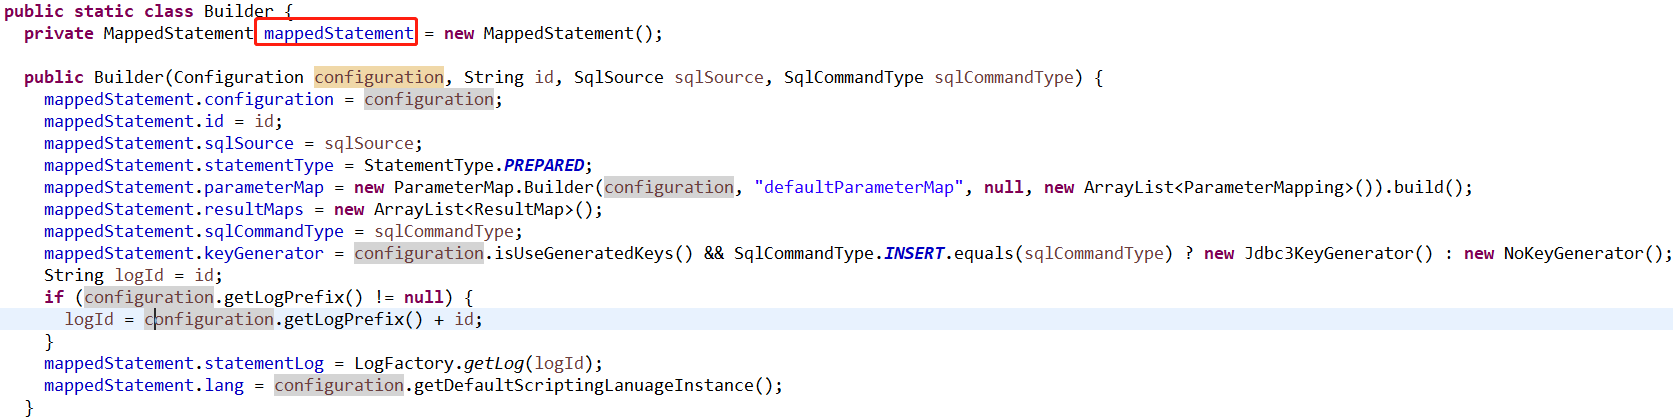Click the mappedStatement field name in the private declaration
Viewport: 1673px width, 420px height.
[x=338, y=33]
